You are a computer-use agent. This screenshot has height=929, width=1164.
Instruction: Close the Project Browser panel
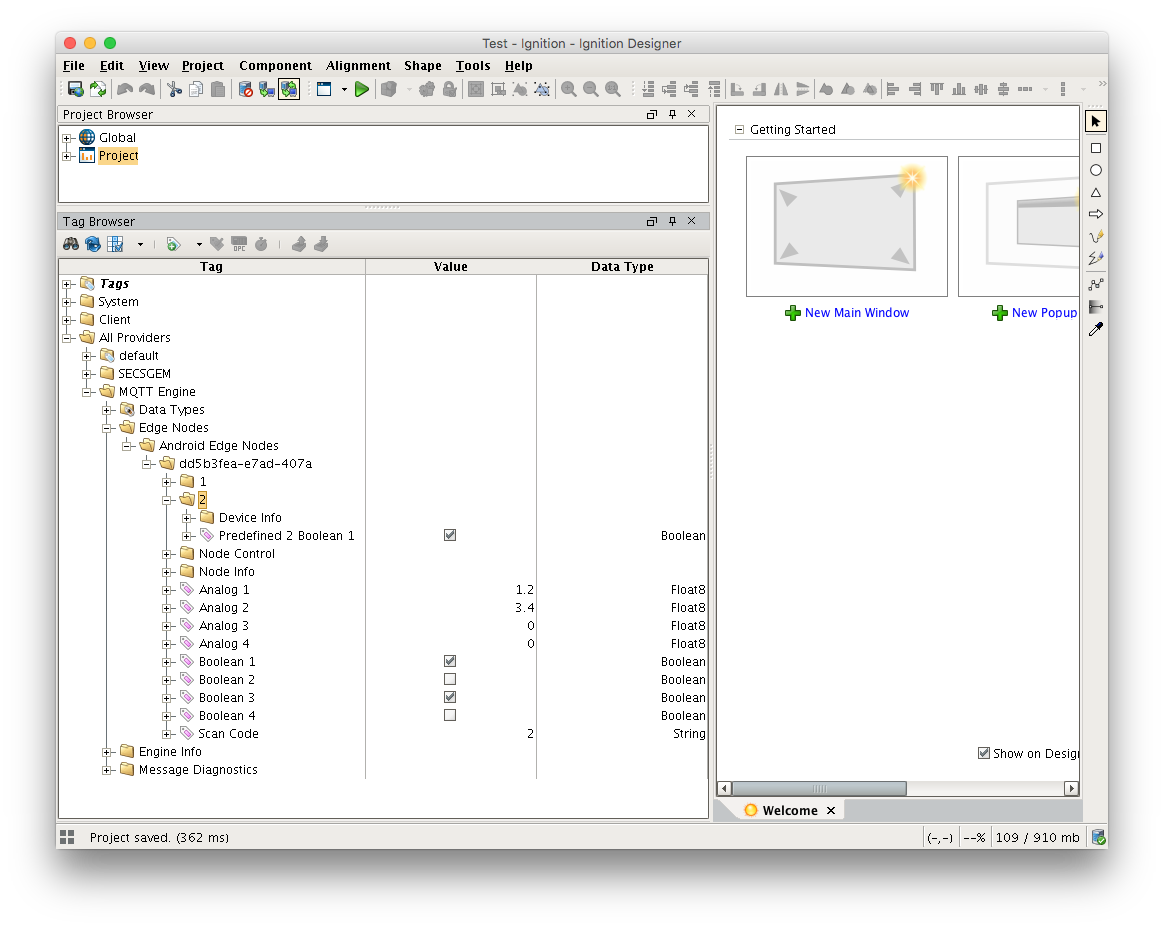tap(691, 114)
